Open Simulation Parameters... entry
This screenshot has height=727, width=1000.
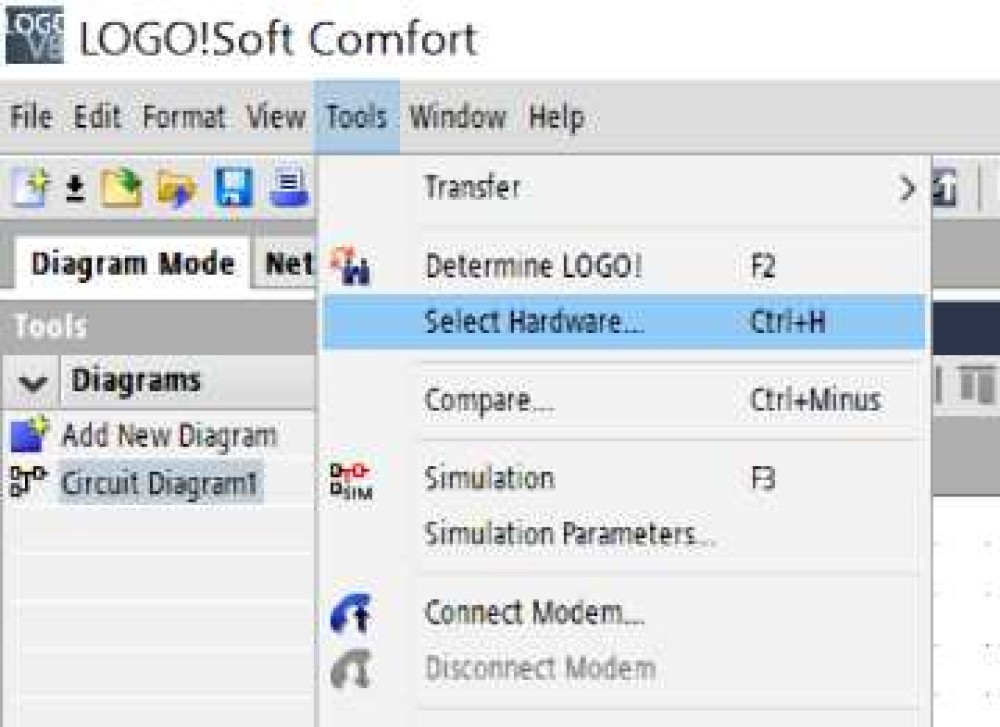(x=624, y=534)
